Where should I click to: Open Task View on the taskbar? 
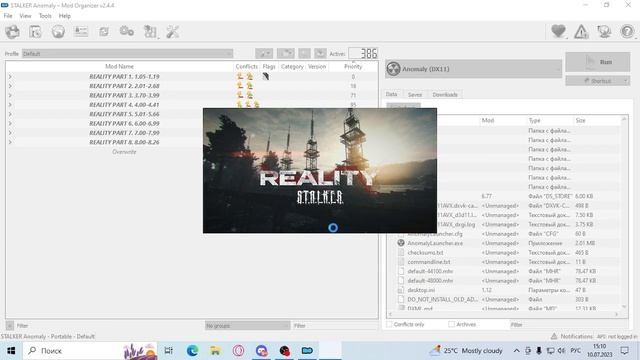tap(169, 351)
